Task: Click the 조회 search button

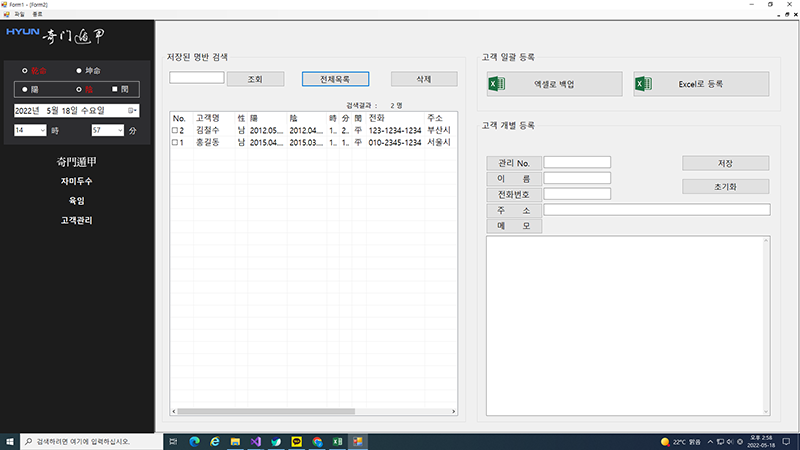Action: 255,79
